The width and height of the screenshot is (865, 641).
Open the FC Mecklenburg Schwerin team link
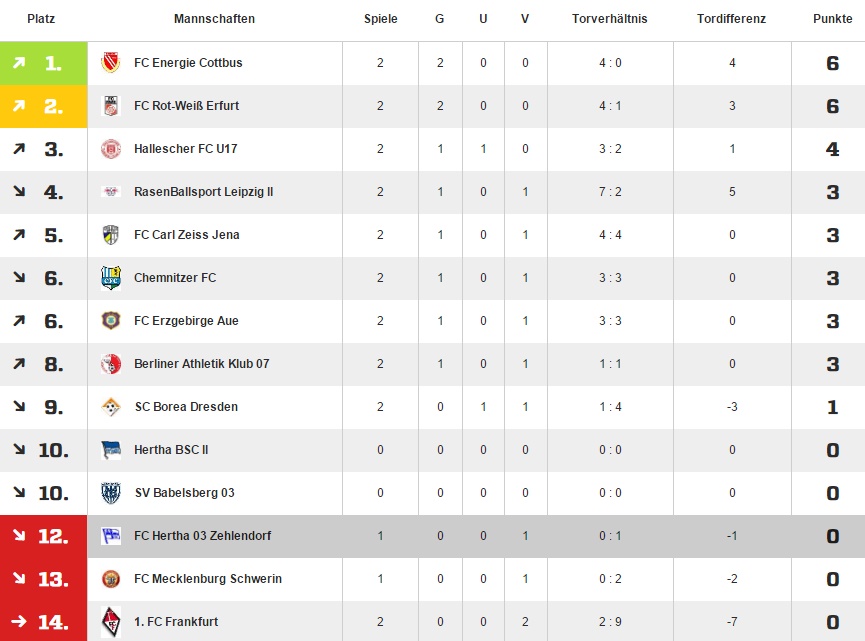[208, 579]
